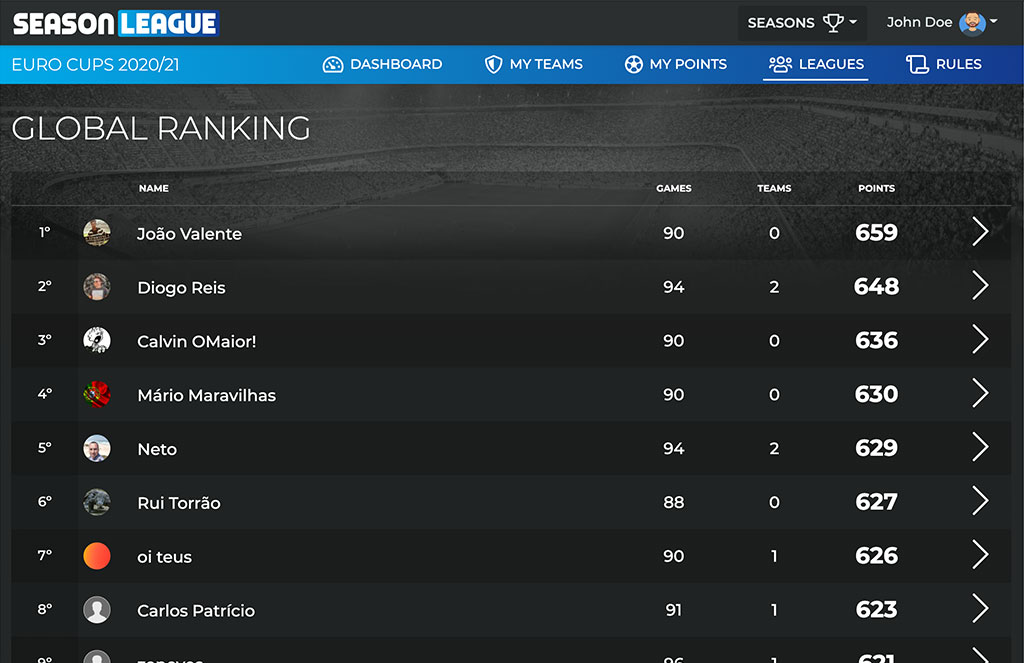Expand the John Doe user menu
Screen dimensions: 1024x663
point(941,22)
